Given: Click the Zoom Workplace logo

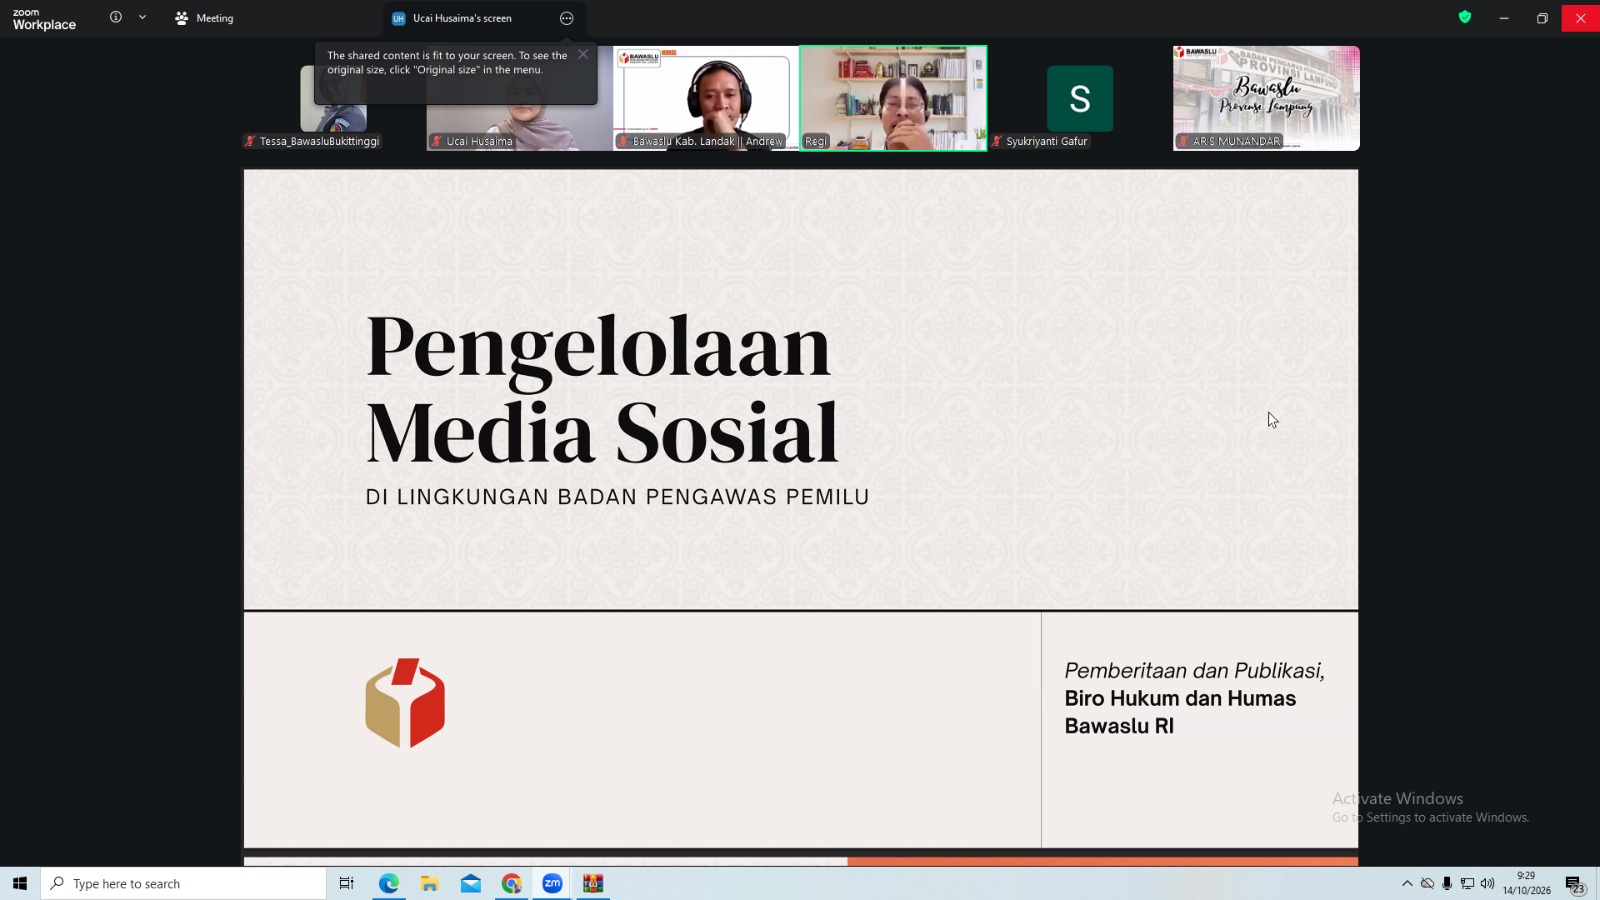Looking at the screenshot, I should tap(44, 19).
